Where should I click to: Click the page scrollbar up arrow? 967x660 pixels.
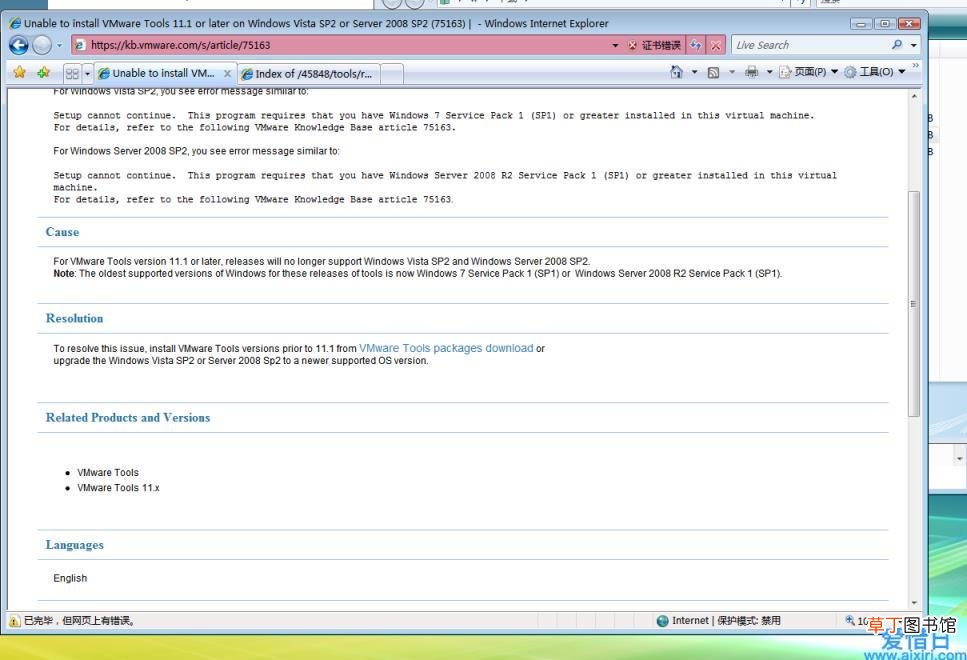(914, 96)
